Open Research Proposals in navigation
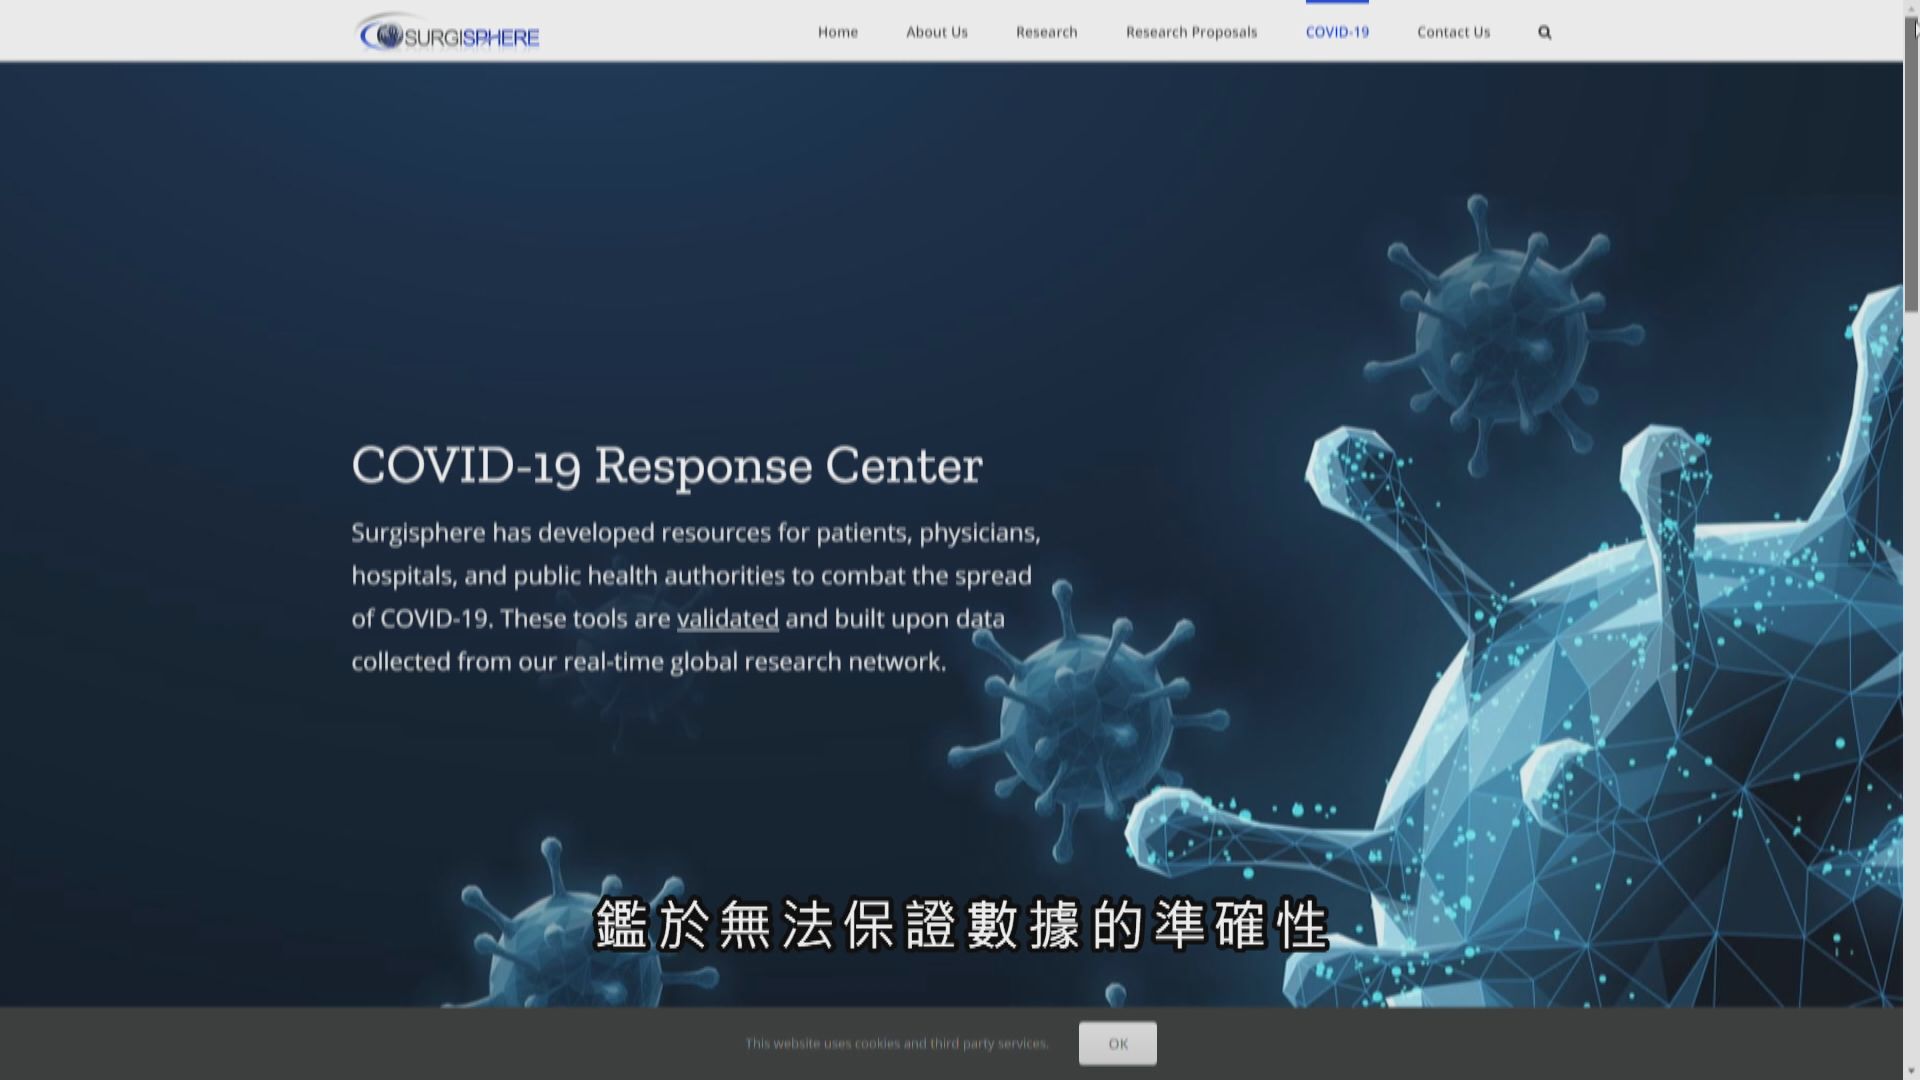Viewport: 1920px width, 1080px height. pyautogui.click(x=1191, y=32)
